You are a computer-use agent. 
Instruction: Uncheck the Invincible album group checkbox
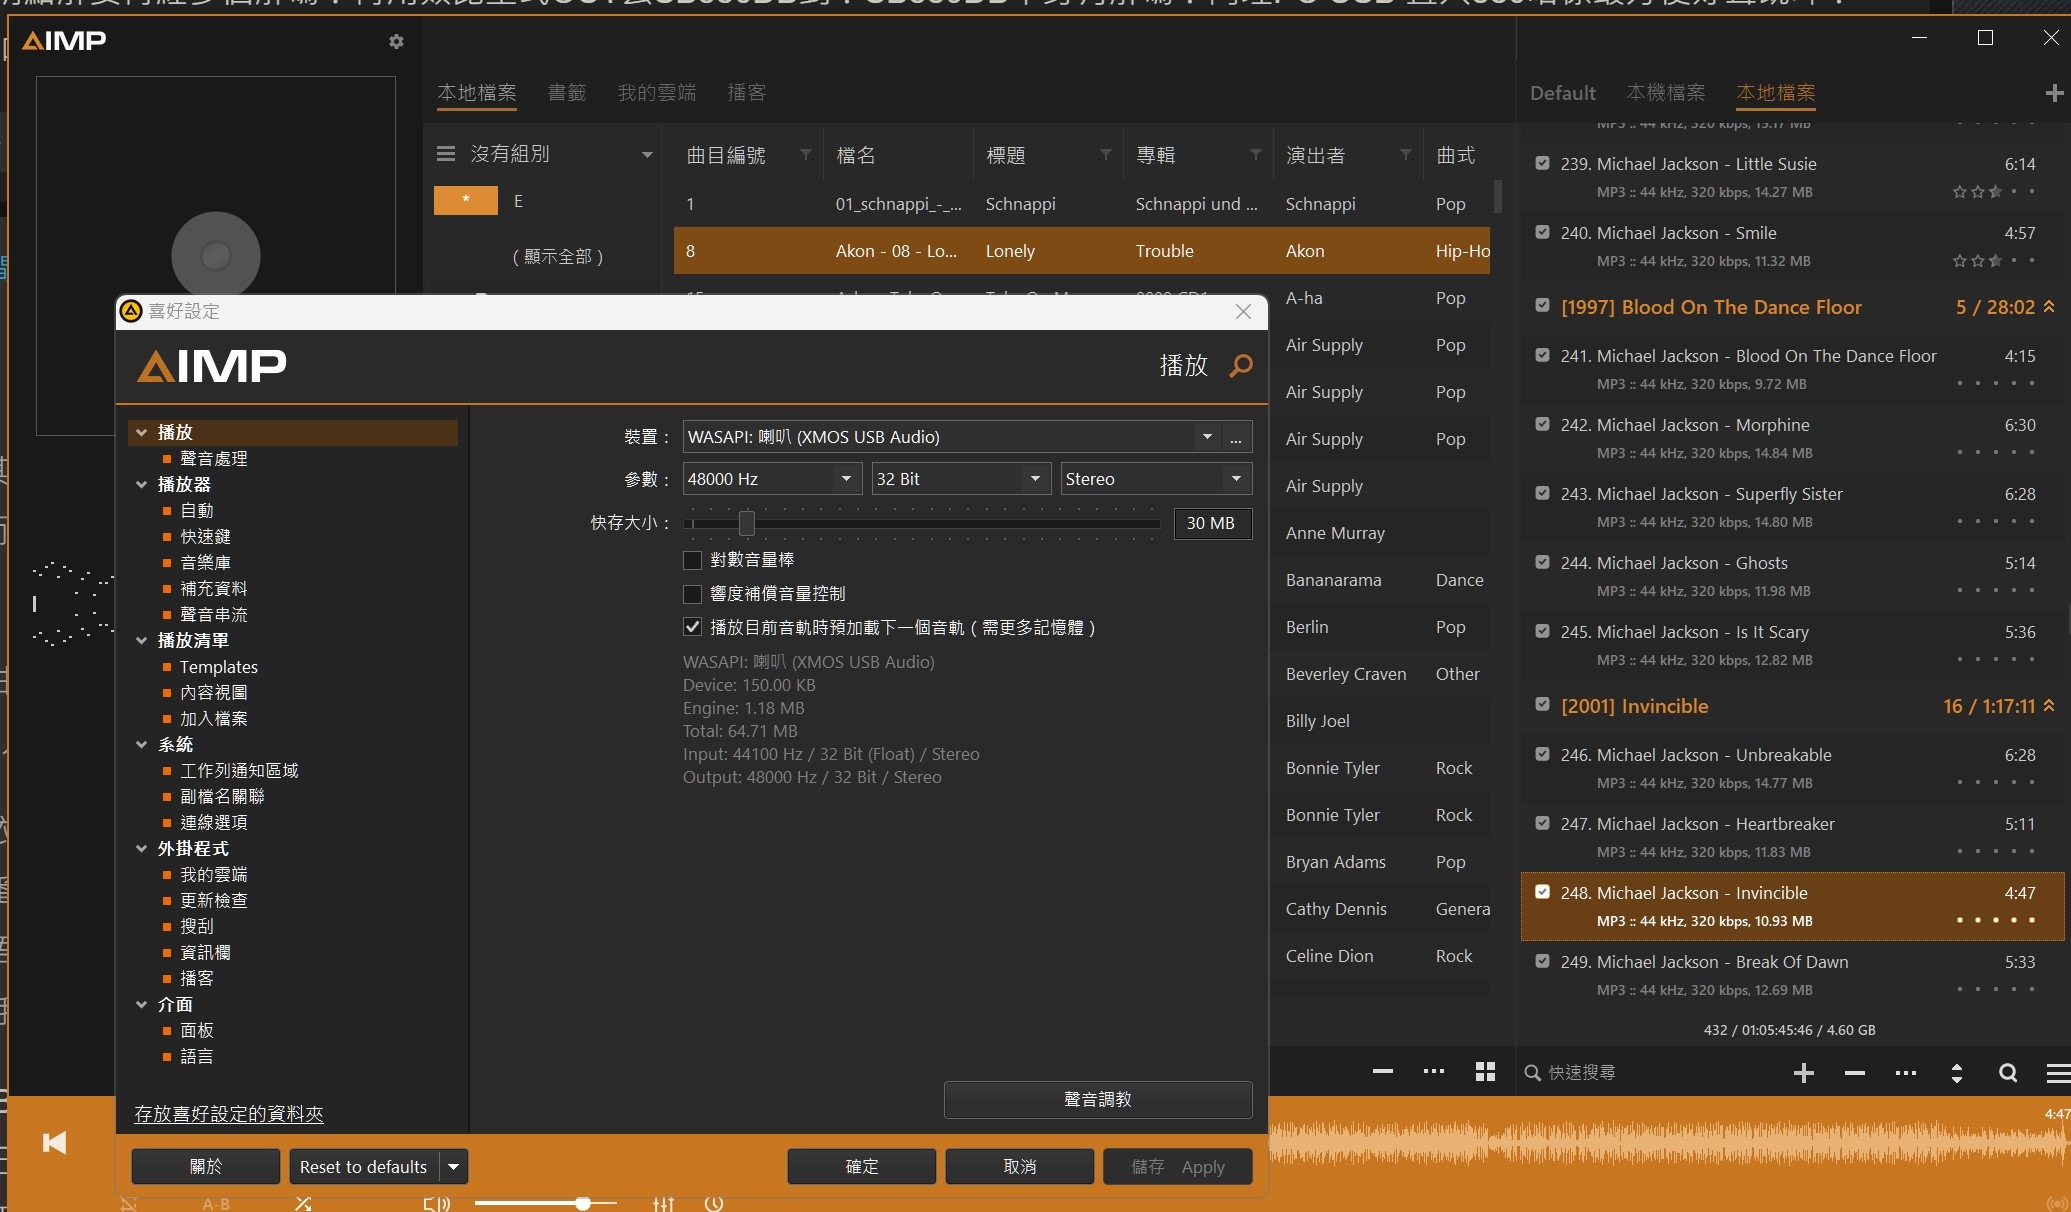point(1543,705)
